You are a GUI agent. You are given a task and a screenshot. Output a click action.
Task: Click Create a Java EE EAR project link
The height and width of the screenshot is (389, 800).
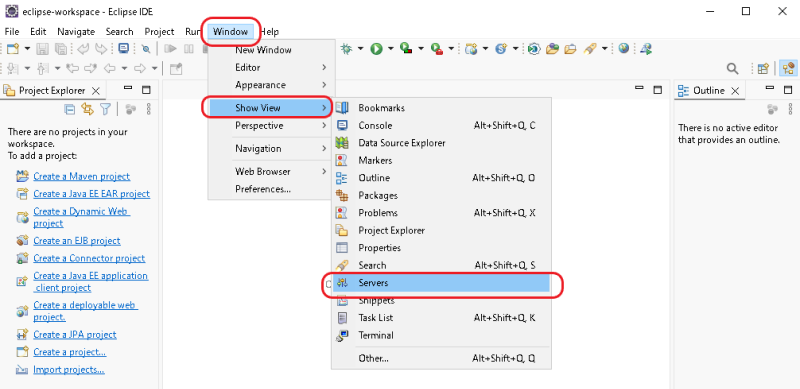91,193
